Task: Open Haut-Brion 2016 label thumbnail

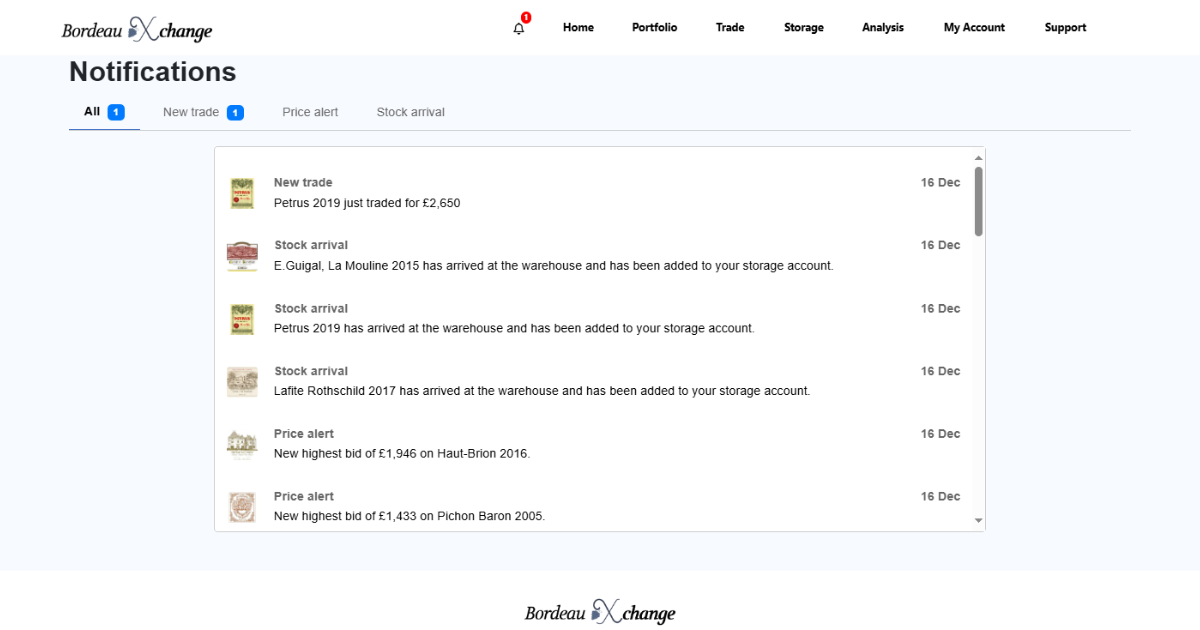Action: pyautogui.click(x=242, y=444)
